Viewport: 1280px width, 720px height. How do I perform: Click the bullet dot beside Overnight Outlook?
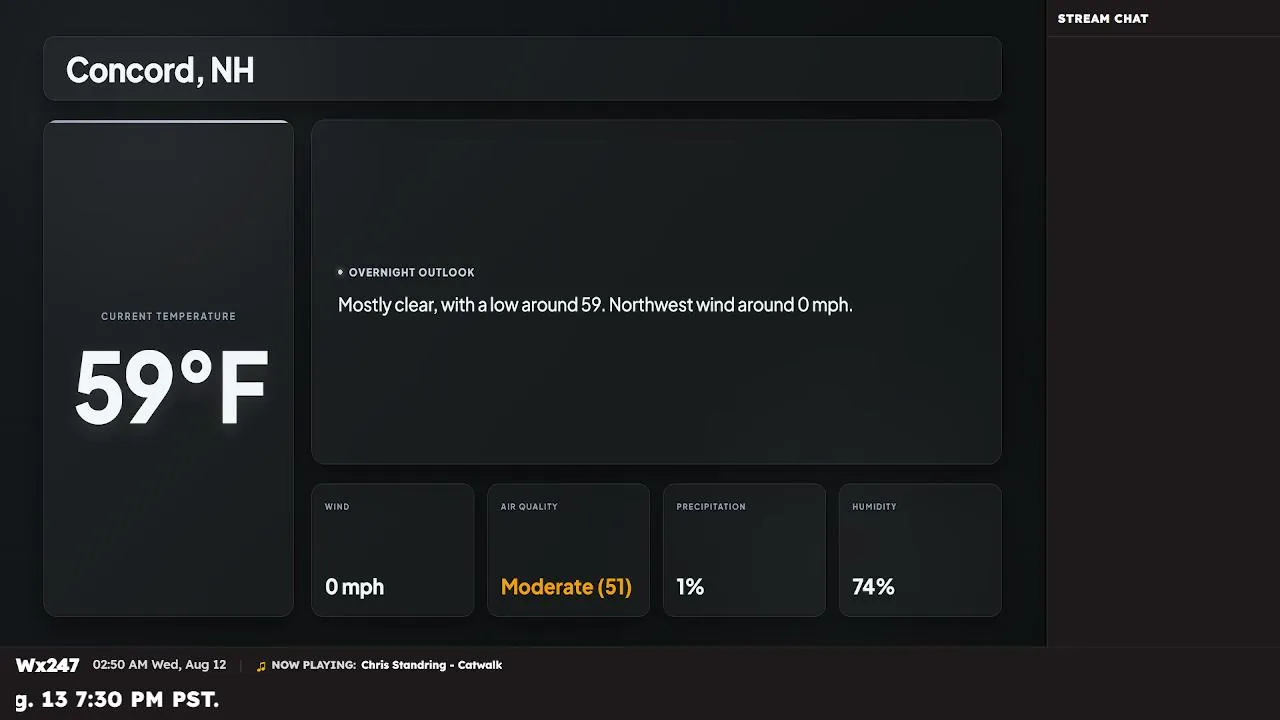[340, 272]
